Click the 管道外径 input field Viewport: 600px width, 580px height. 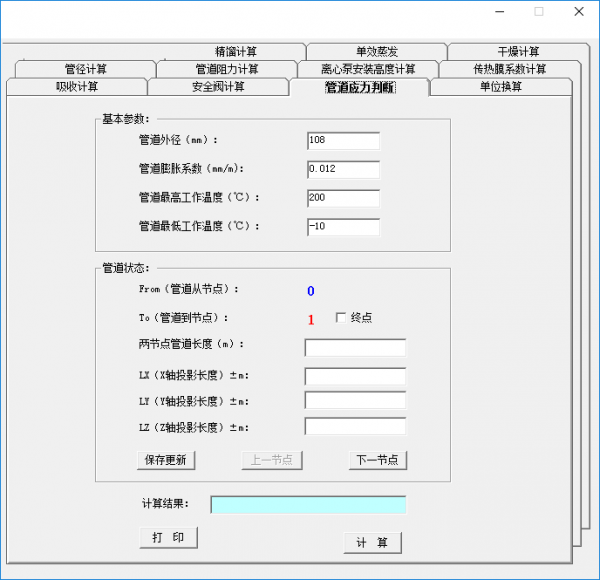click(x=343, y=141)
